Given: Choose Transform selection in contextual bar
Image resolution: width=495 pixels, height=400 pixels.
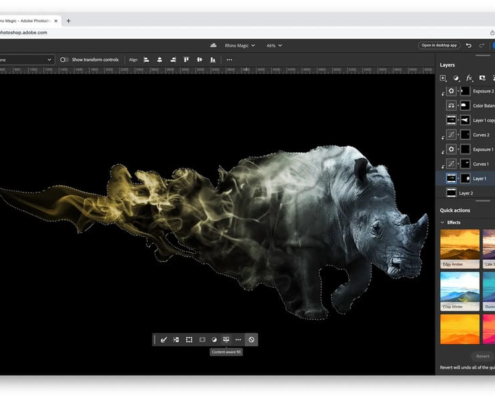Looking at the screenshot, I should [189, 340].
